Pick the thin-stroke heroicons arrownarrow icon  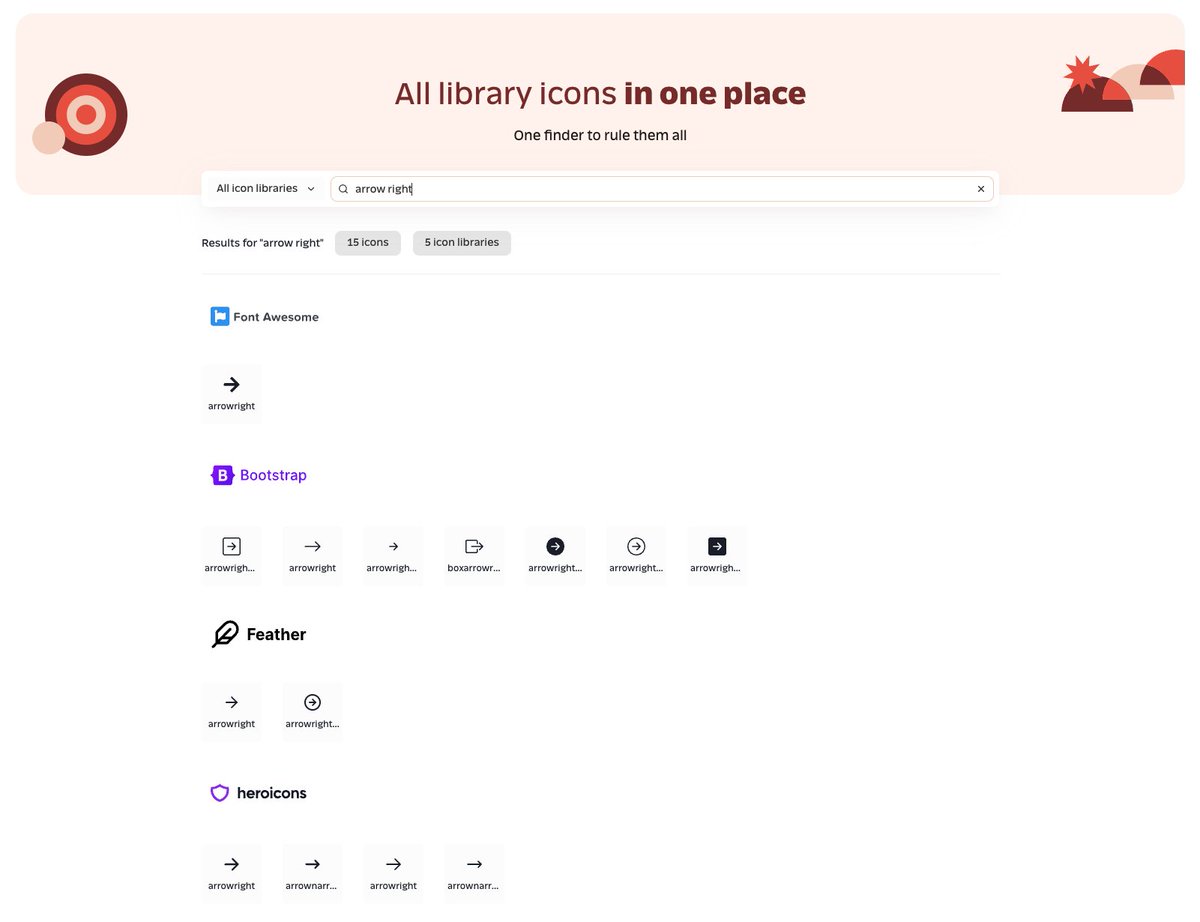click(474, 873)
